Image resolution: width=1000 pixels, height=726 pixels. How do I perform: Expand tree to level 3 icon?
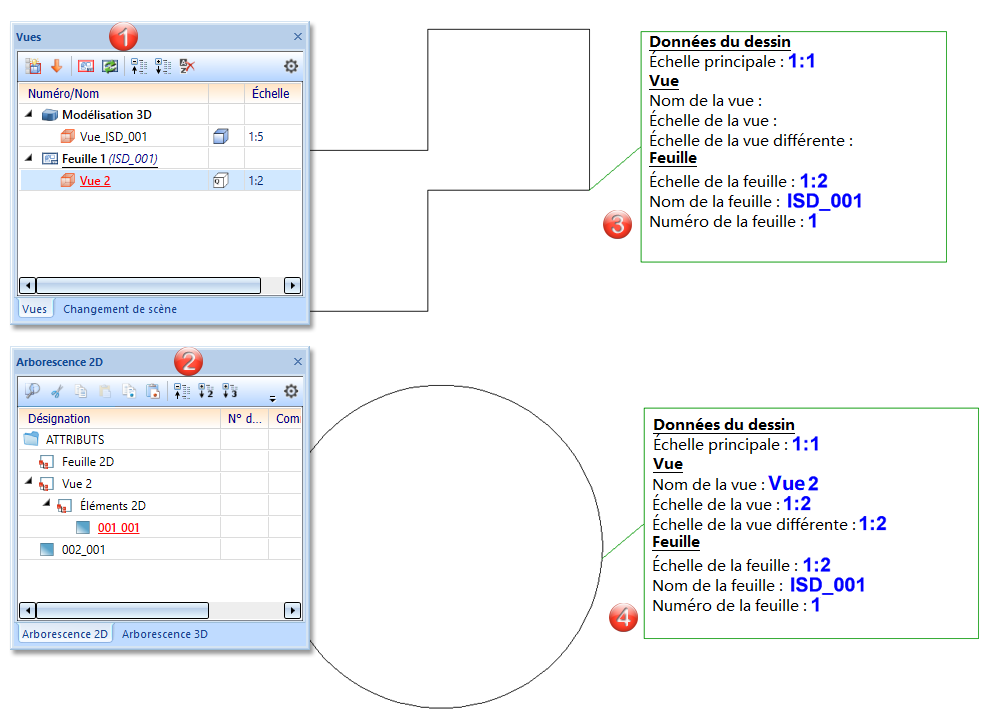(230, 390)
